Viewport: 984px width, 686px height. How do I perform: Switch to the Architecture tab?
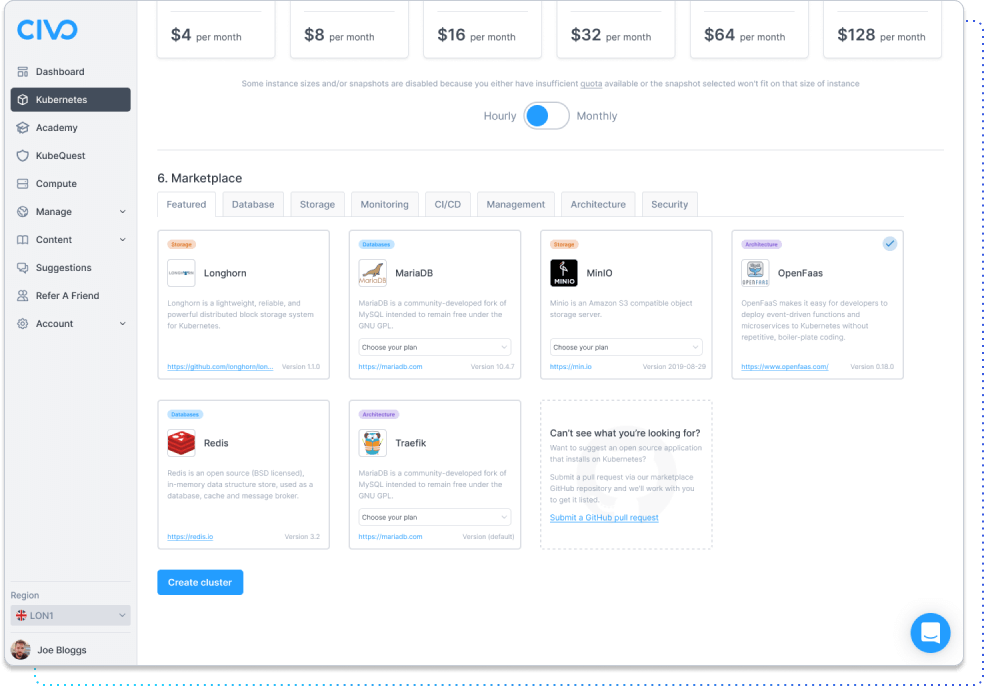598,205
